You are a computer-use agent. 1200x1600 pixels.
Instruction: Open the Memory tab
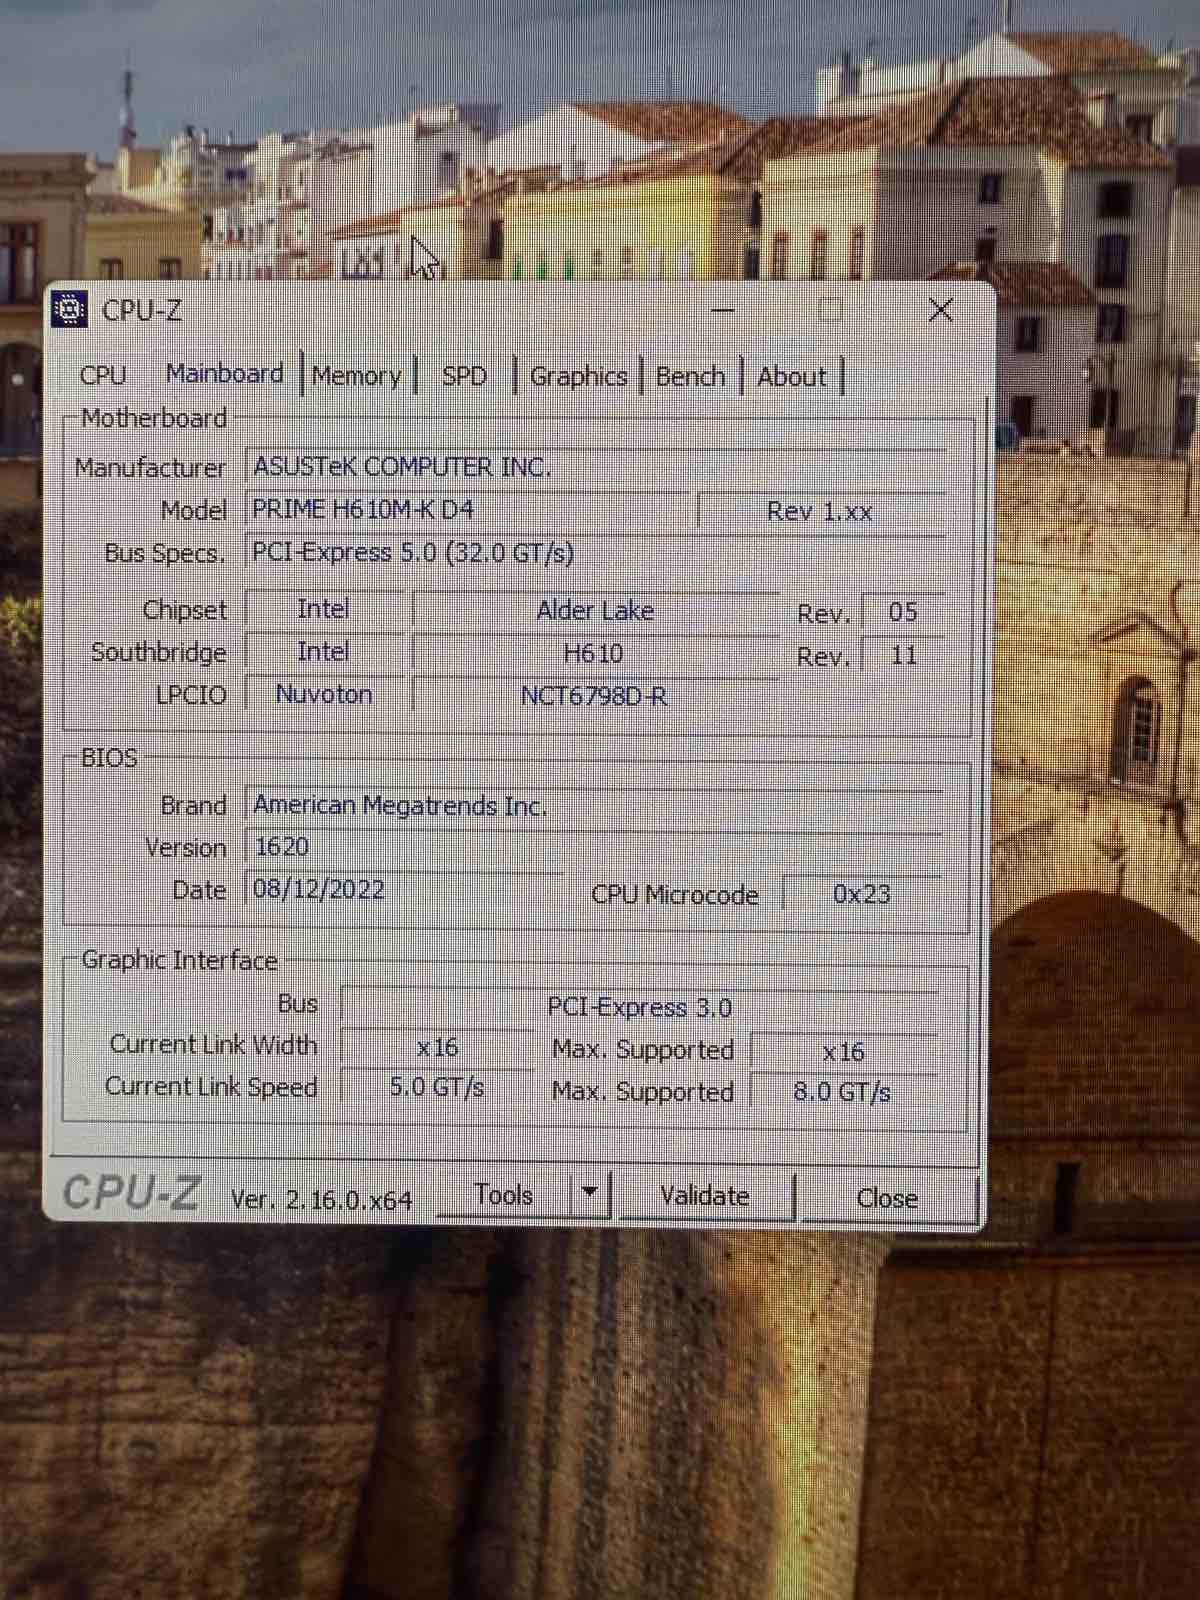(356, 376)
